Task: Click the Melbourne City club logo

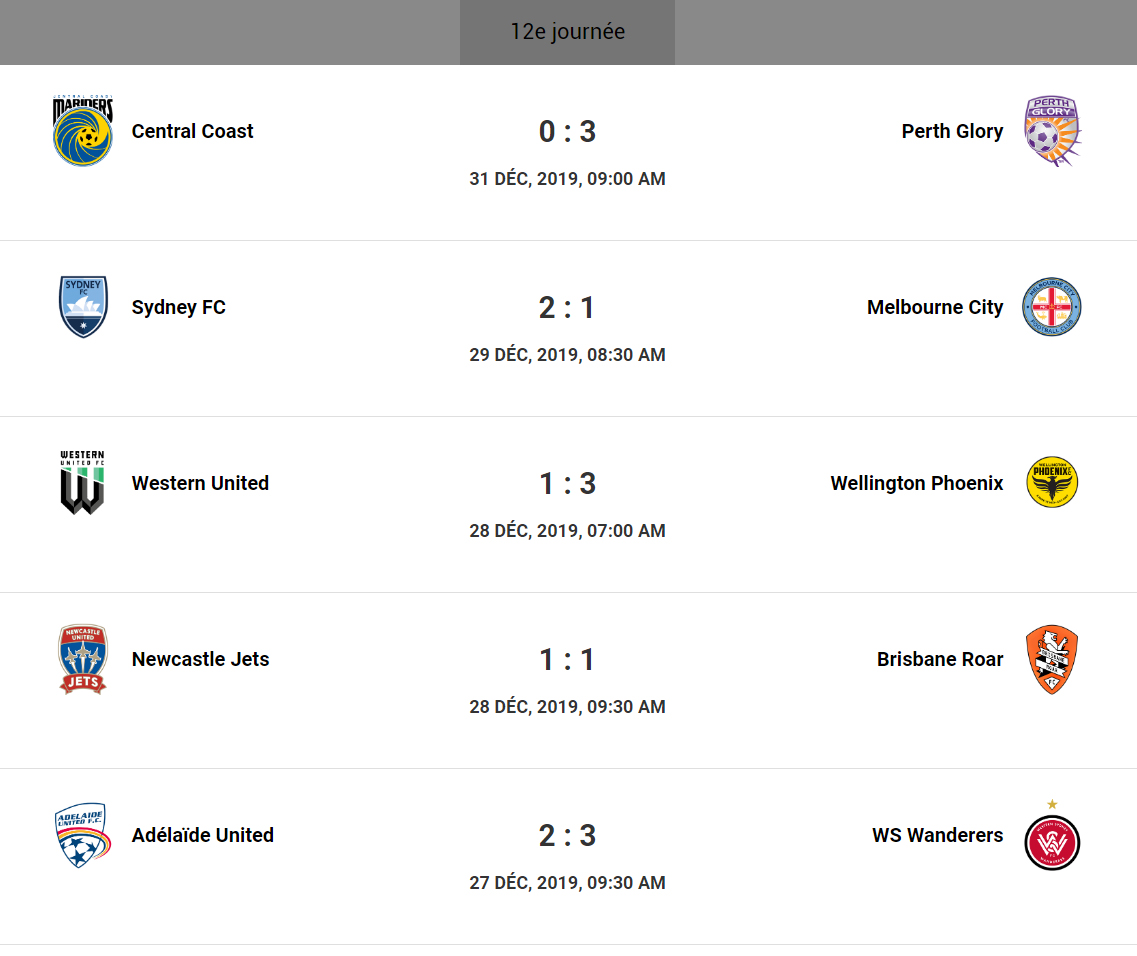Action: click(1052, 307)
